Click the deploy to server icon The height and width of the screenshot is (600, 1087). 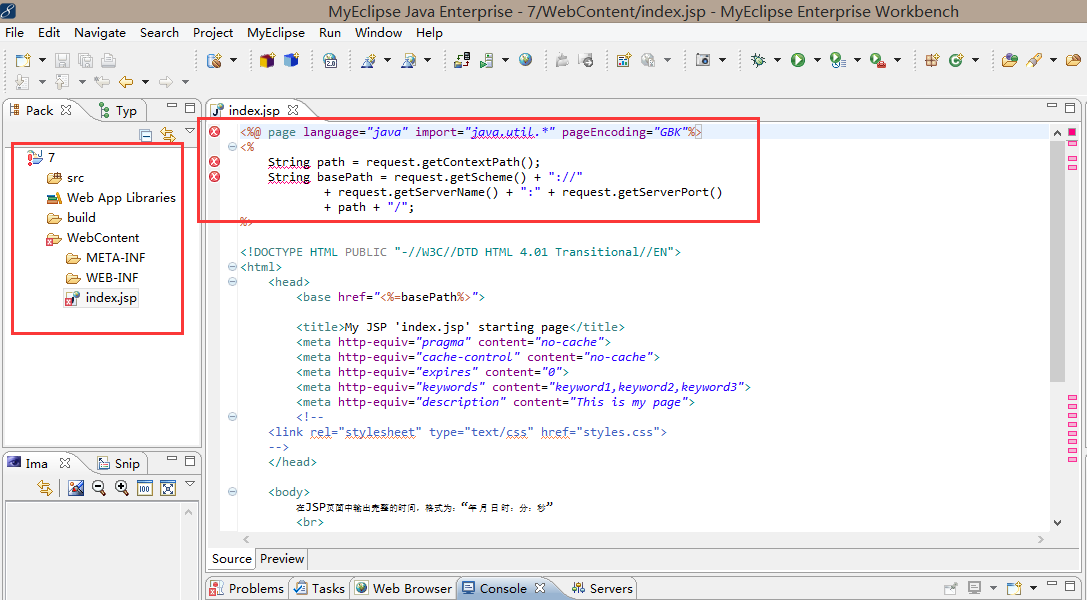pos(462,60)
